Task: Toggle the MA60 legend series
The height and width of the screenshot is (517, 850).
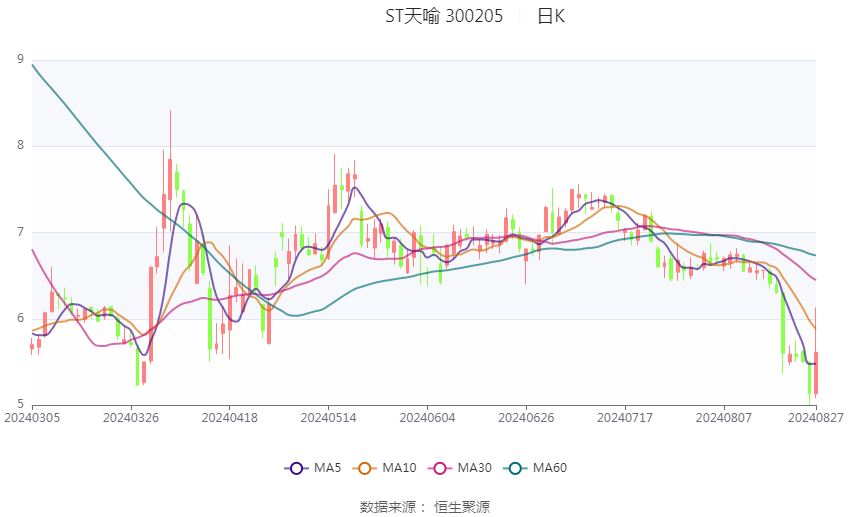Action: coord(535,468)
